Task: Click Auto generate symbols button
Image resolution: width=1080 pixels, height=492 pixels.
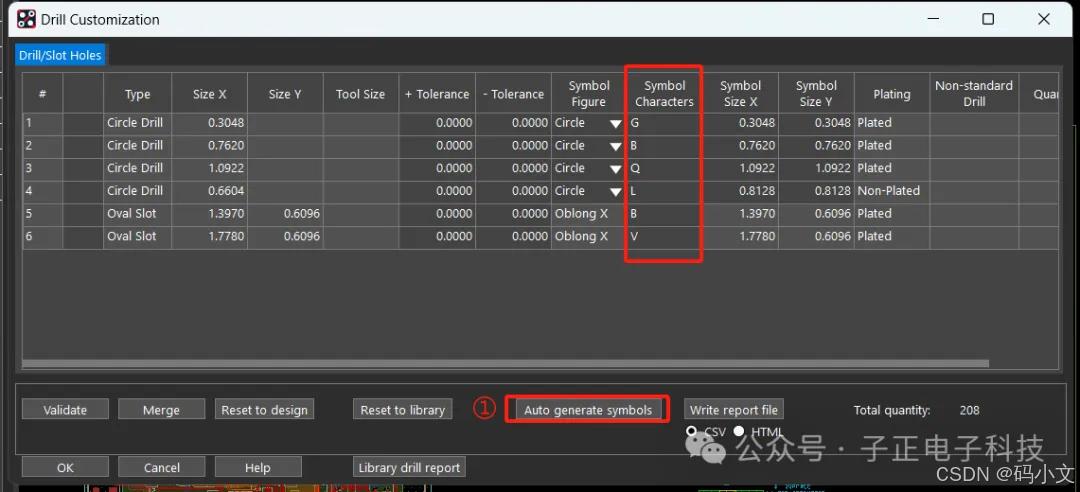Action: 588,409
